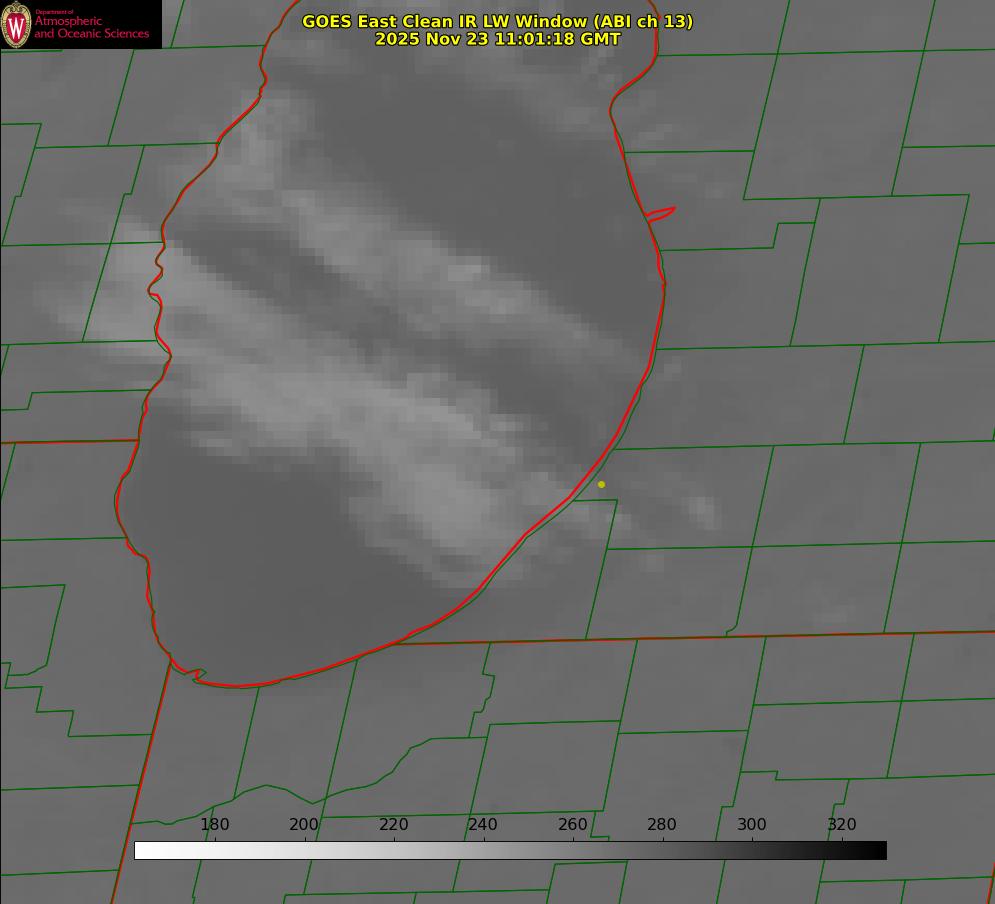Click the small red peninsula on east shore
The image size is (995, 904).
pos(662,213)
